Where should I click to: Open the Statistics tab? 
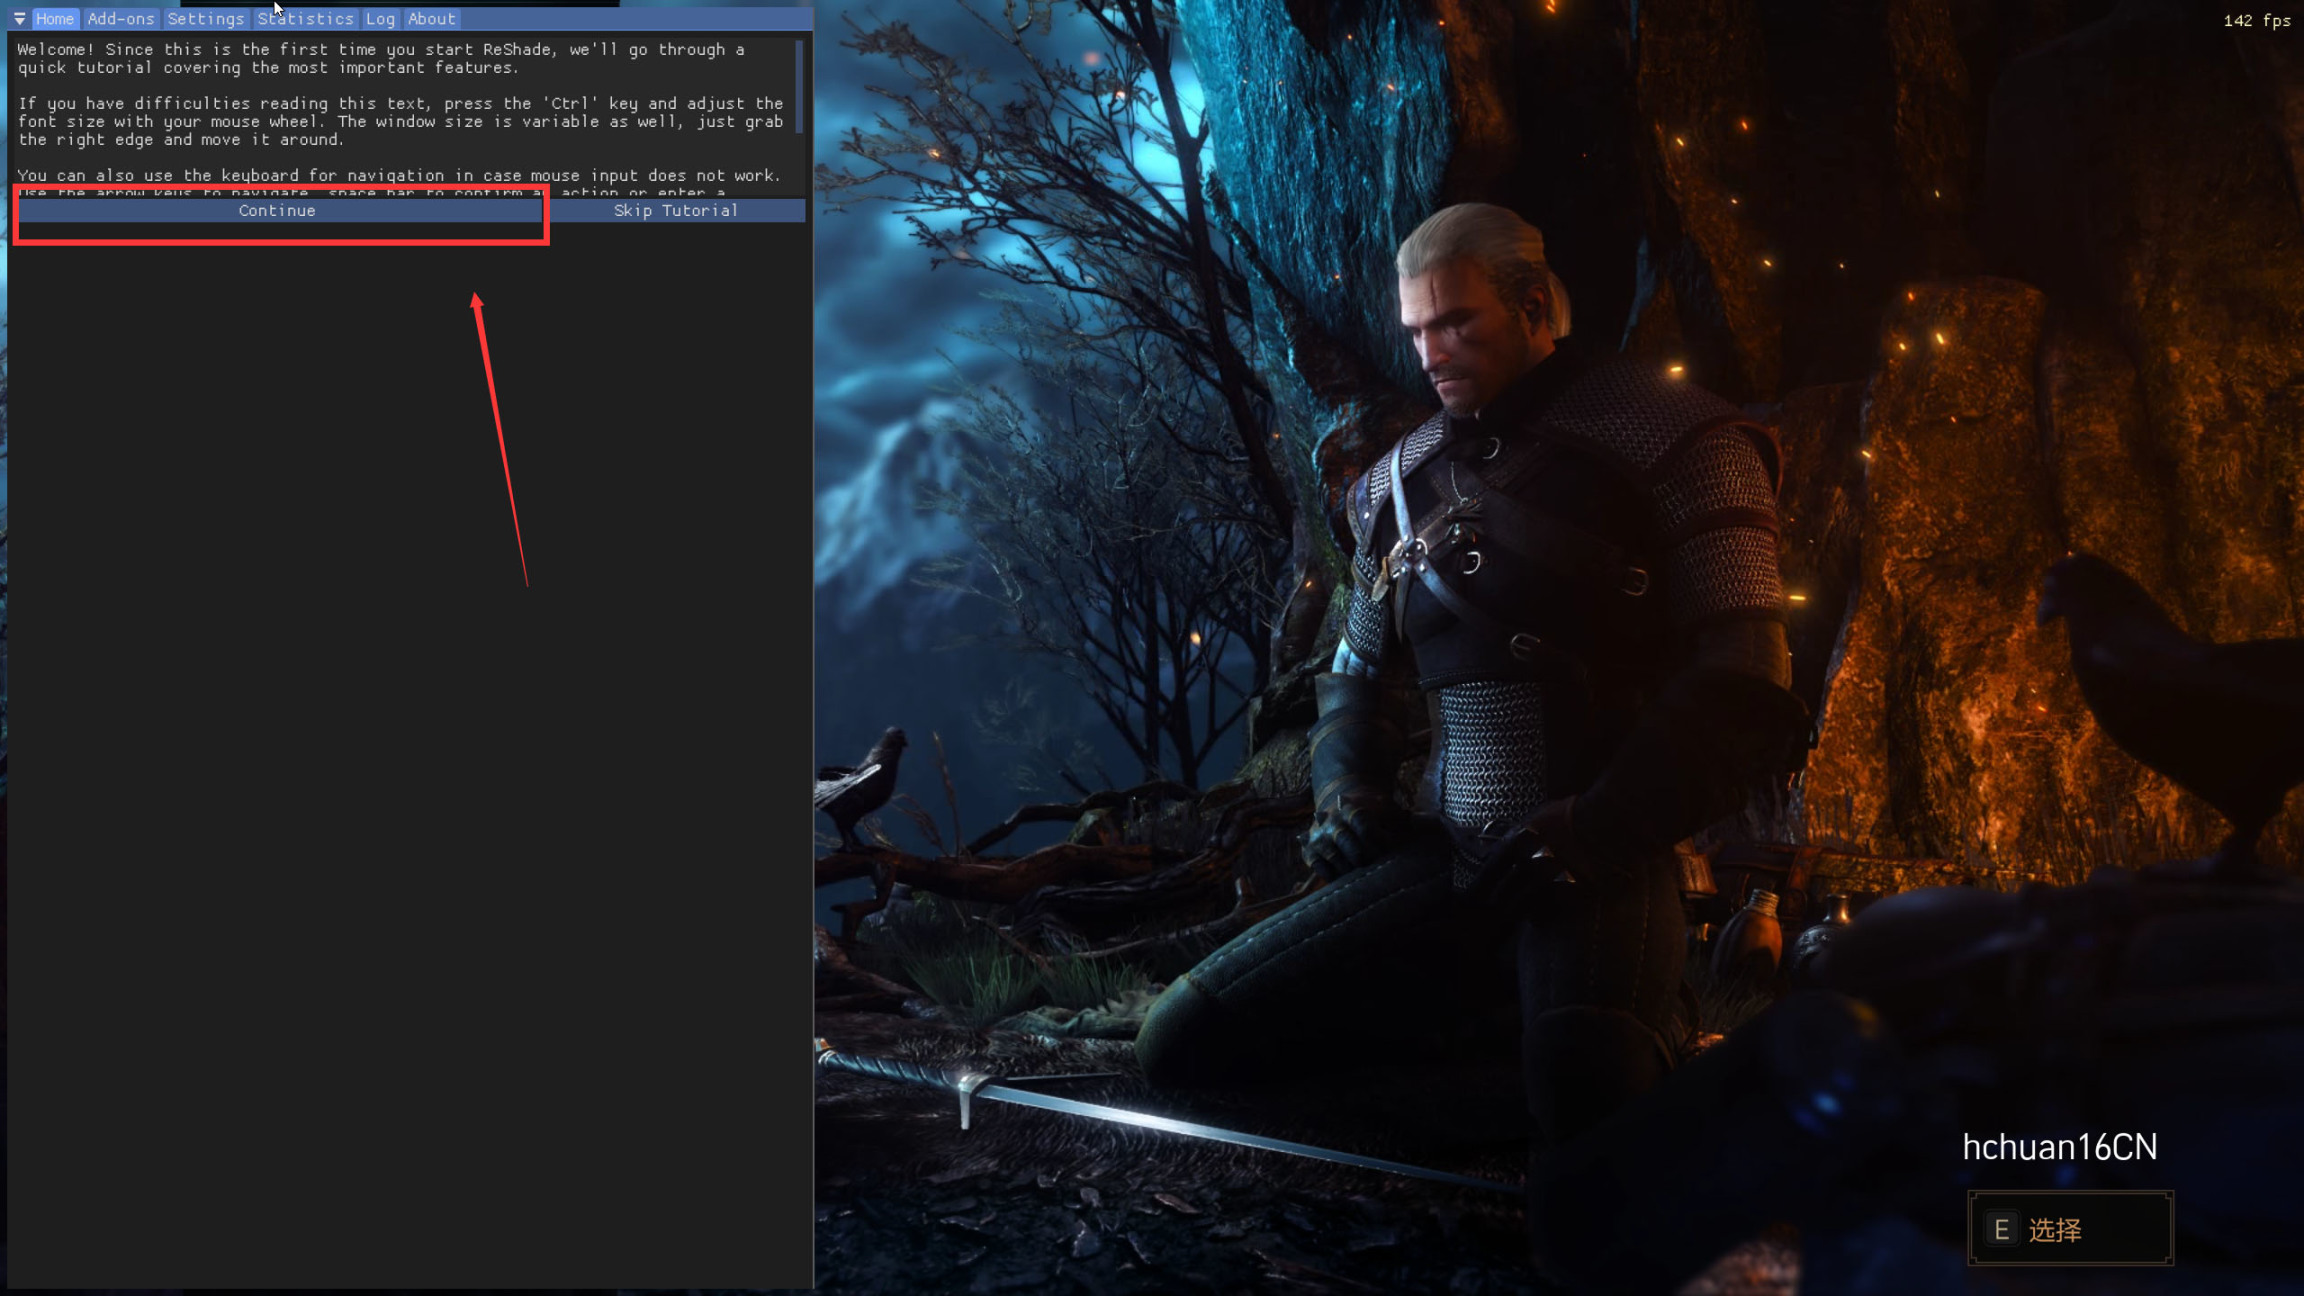(x=305, y=18)
